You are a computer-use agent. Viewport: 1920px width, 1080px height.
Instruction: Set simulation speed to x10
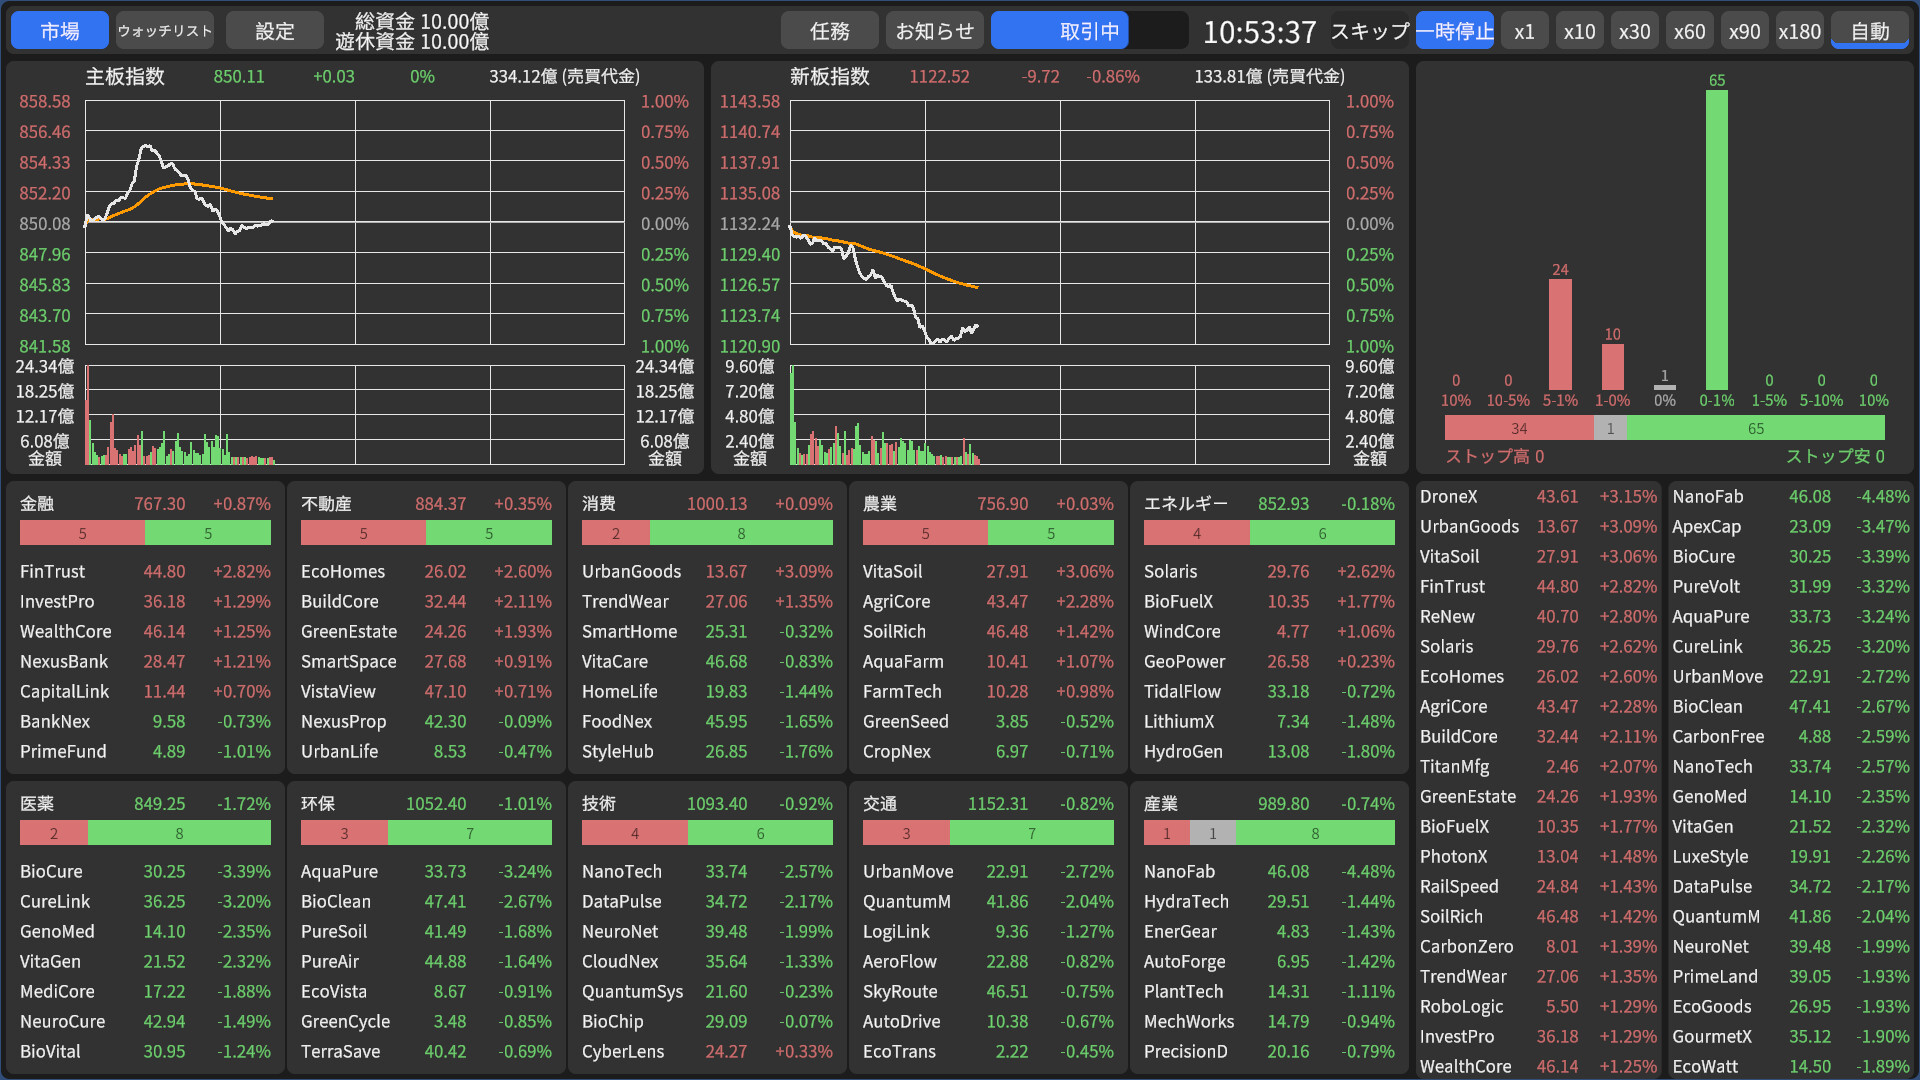point(1579,31)
